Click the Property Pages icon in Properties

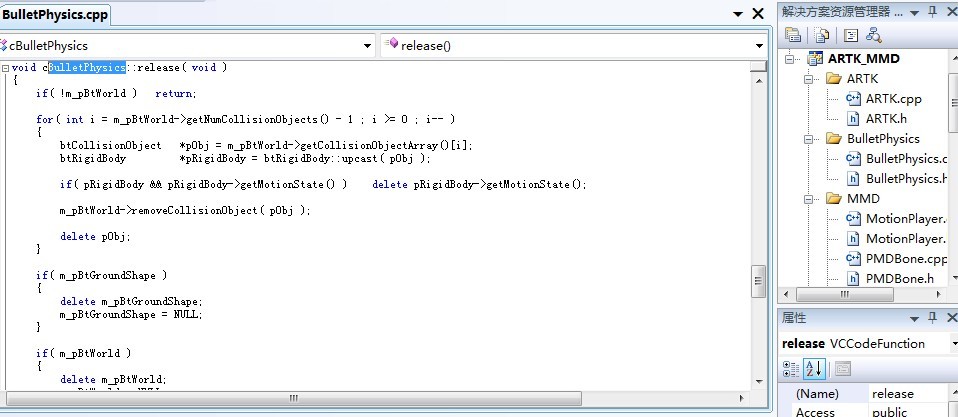pos(843,369)
